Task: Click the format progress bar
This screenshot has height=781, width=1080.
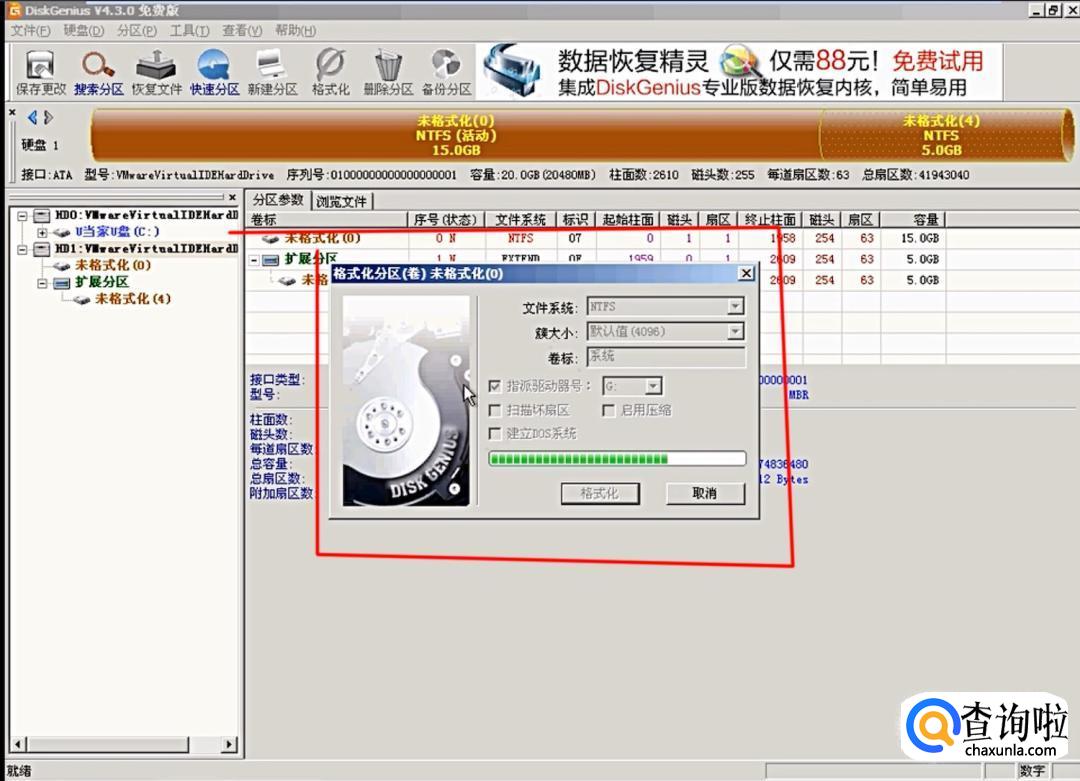Action: pos(617,459)
